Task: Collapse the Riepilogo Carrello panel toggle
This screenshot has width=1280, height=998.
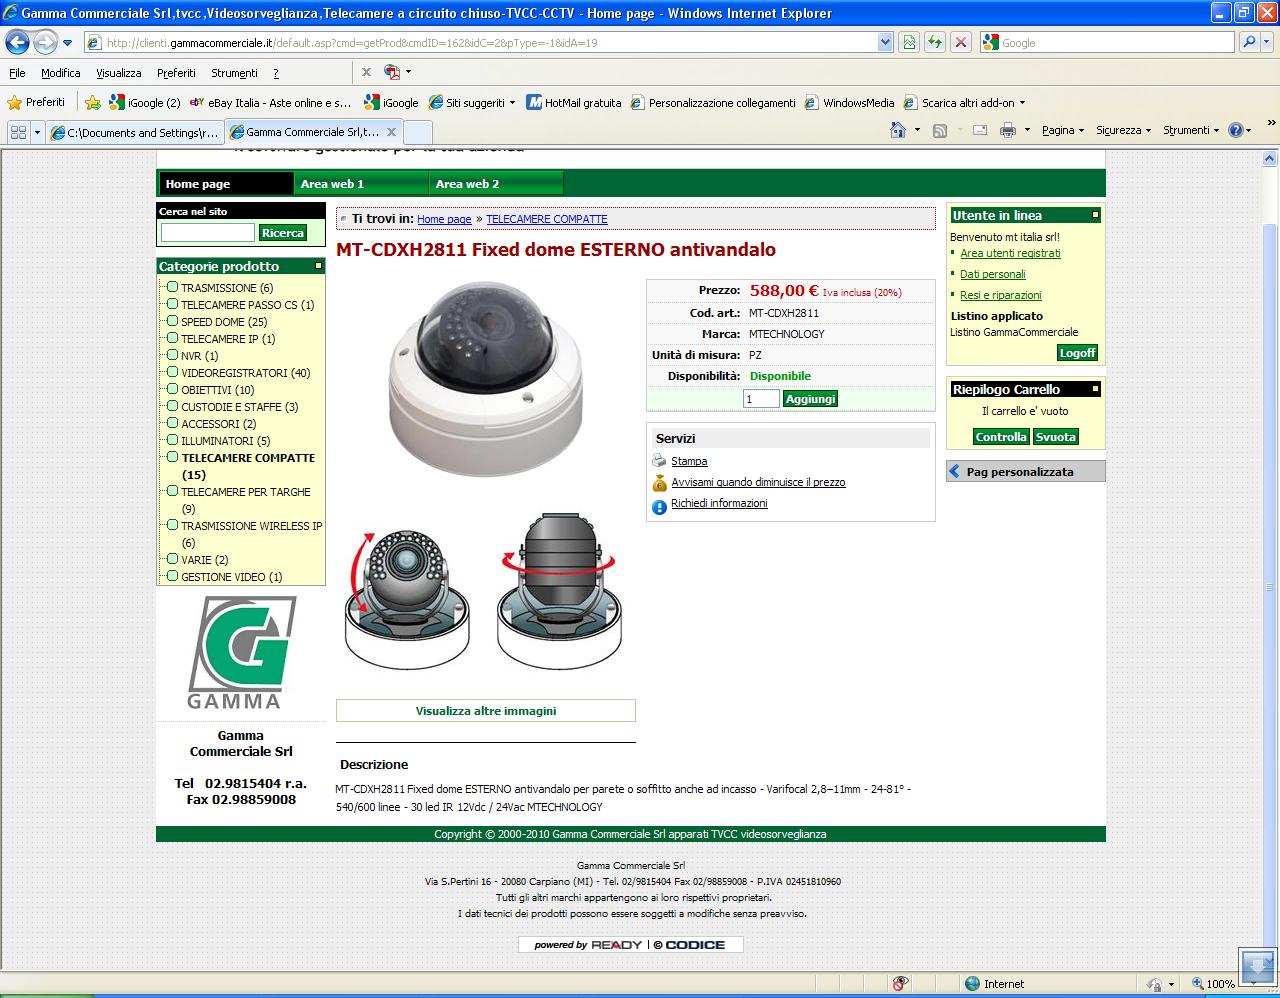Action: [1095, 389]
